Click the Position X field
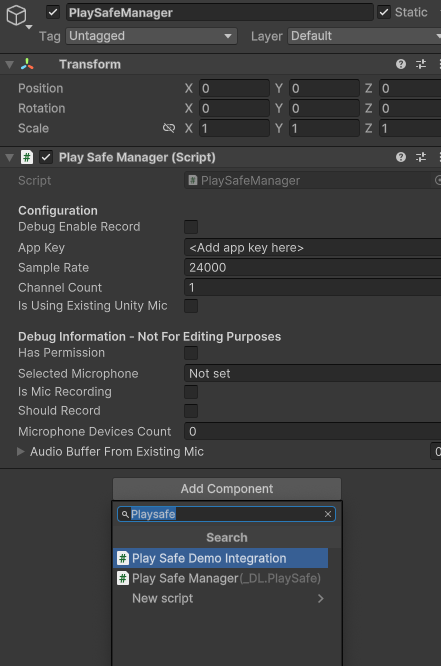This screenshot has width=441, height=666. click(234, 88)
